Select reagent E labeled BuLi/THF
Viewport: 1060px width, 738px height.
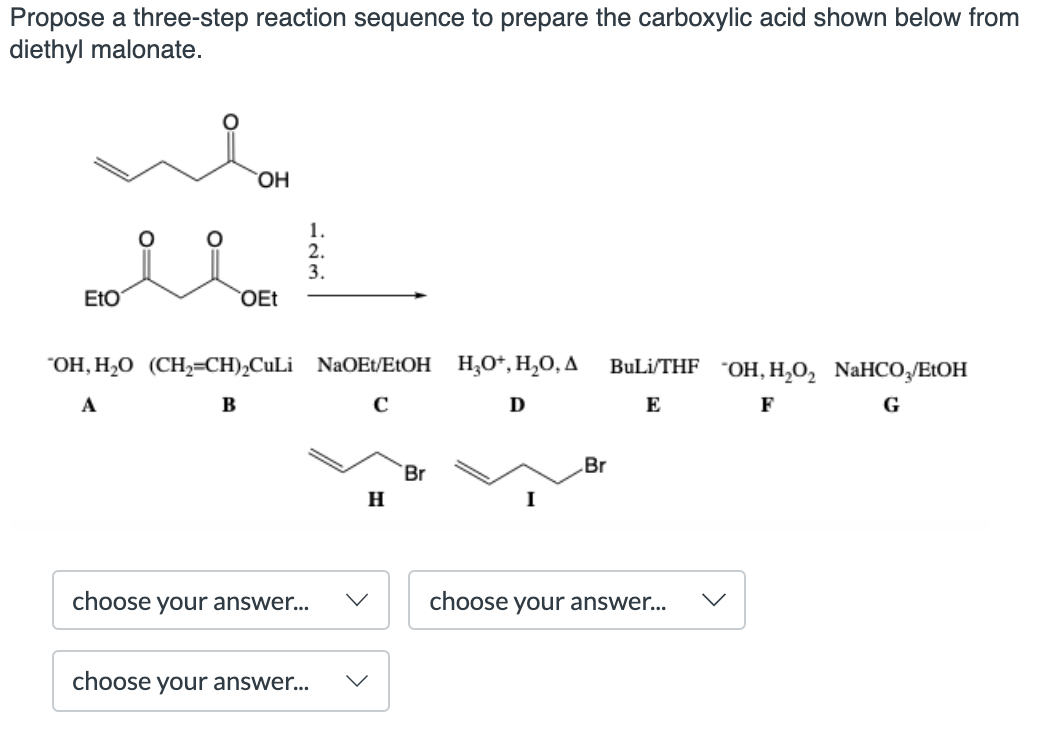pyautogui.click(x=652, y=367)
